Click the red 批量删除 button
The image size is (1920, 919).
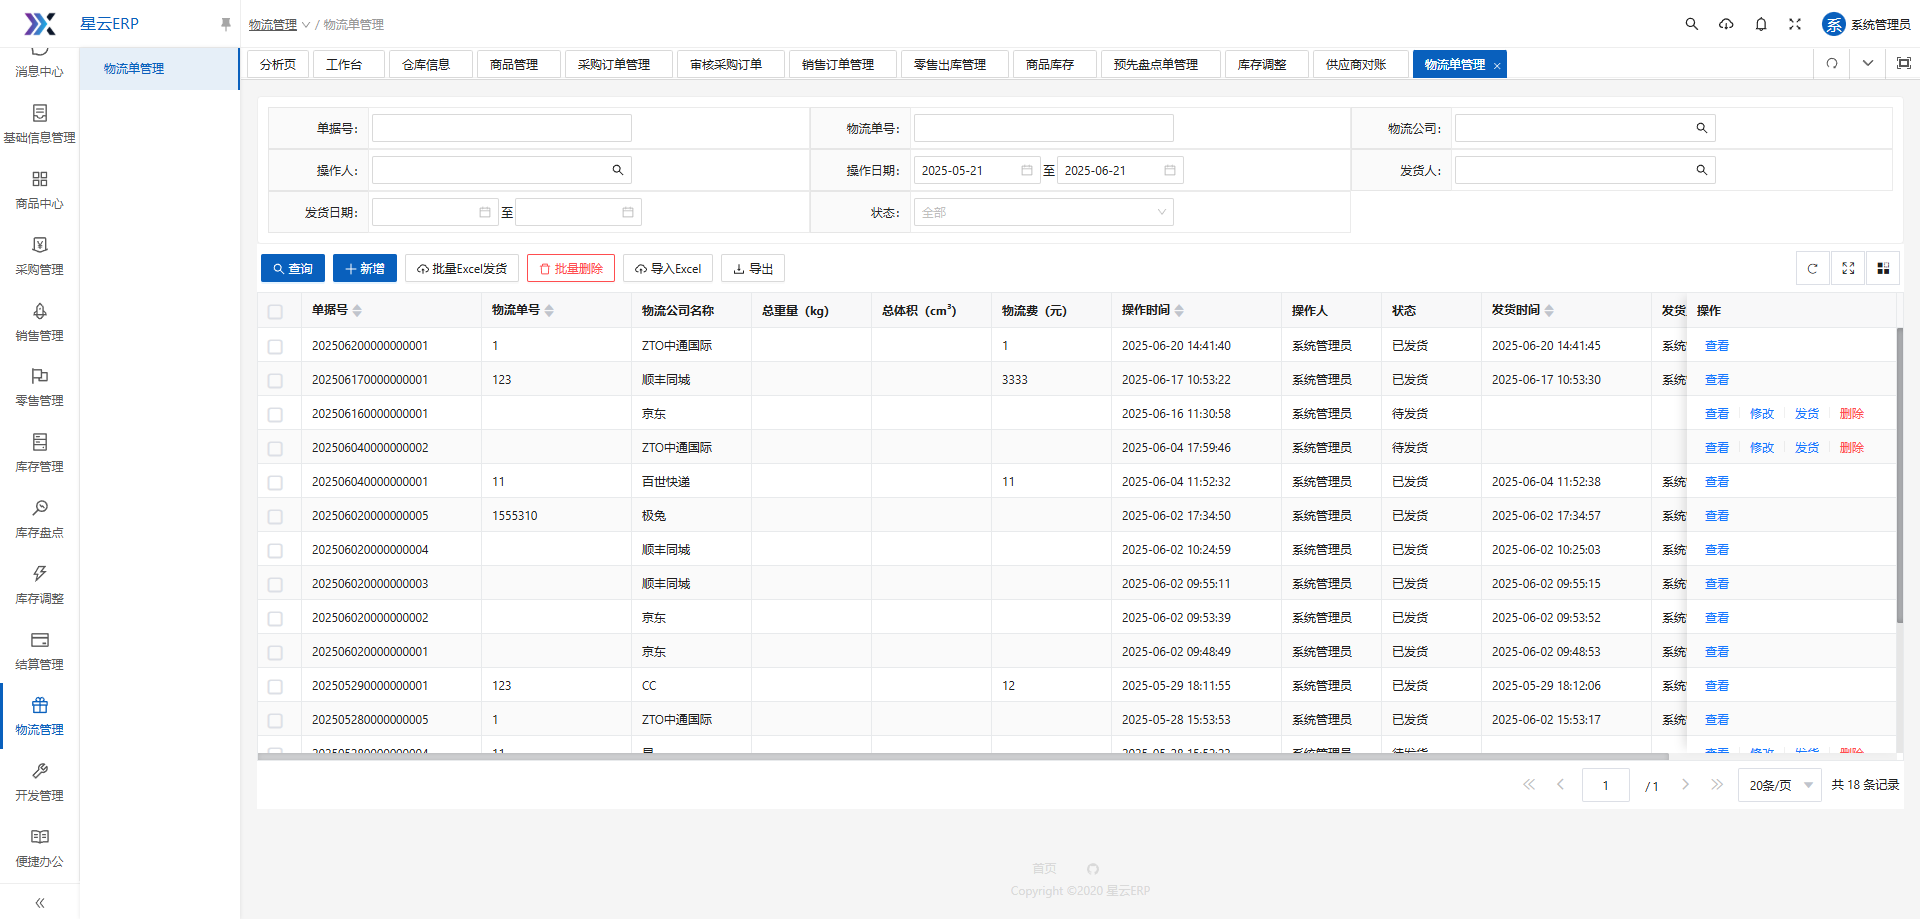tap(571, 269)
